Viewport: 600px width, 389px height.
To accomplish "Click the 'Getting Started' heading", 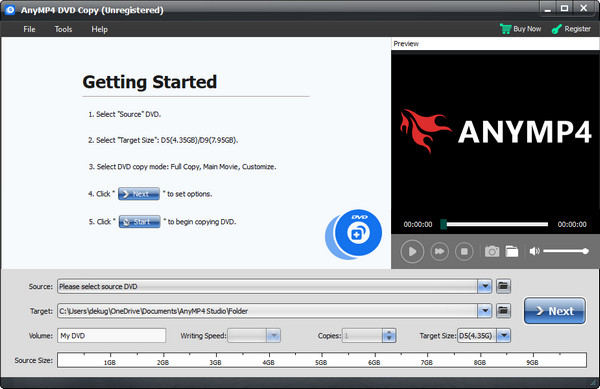I will (x=150, y=82).
